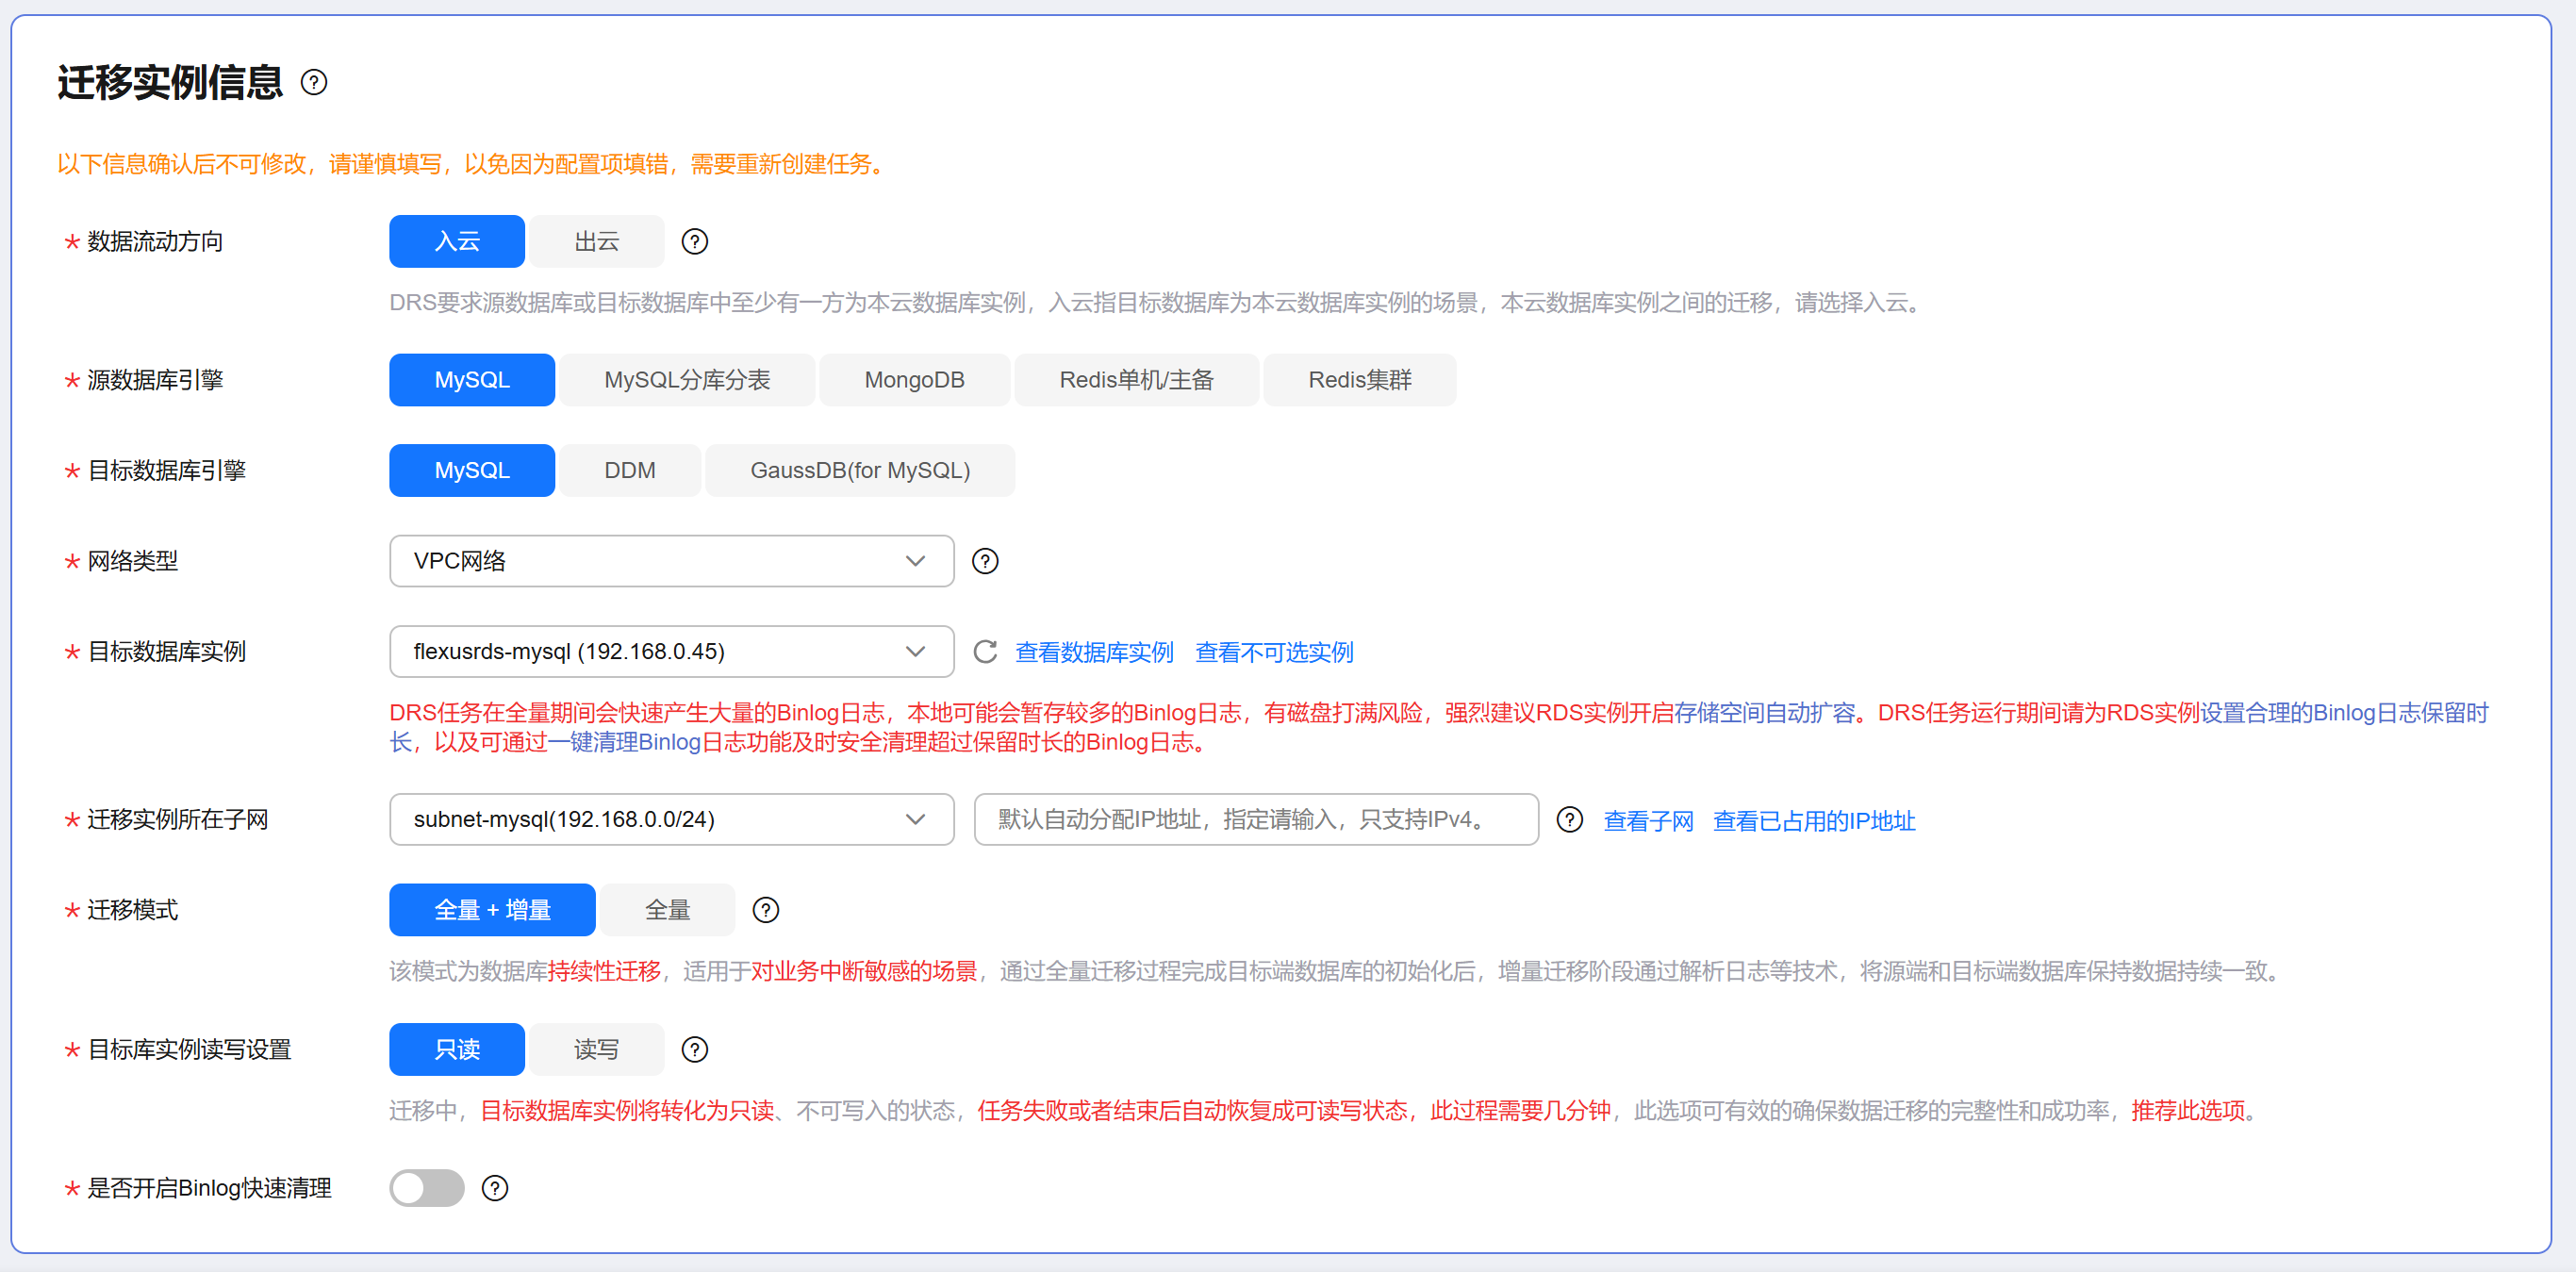Open subnet-mysql subnet dropdown

[672, 820]
